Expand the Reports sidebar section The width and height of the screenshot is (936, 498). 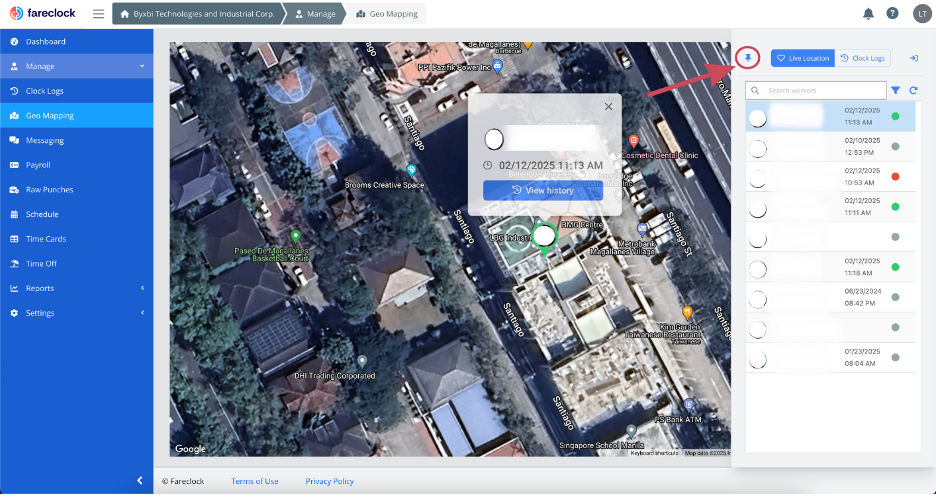pos(76,288)
